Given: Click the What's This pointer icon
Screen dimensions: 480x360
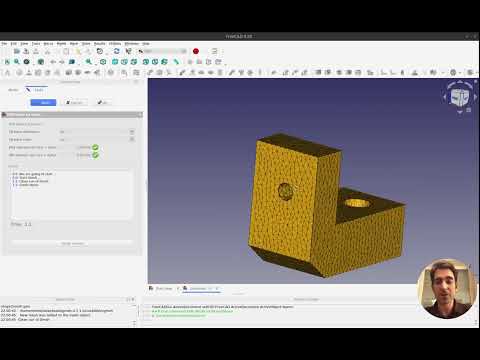Looking at the screenshot, I should pyautogui.click(x=128, y=51).
